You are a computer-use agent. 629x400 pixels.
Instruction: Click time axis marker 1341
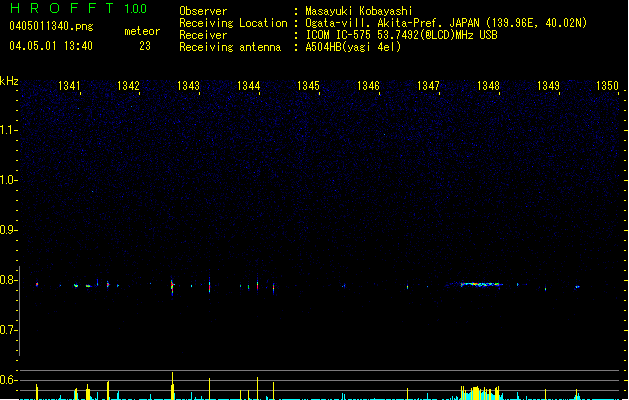point(69,86)
